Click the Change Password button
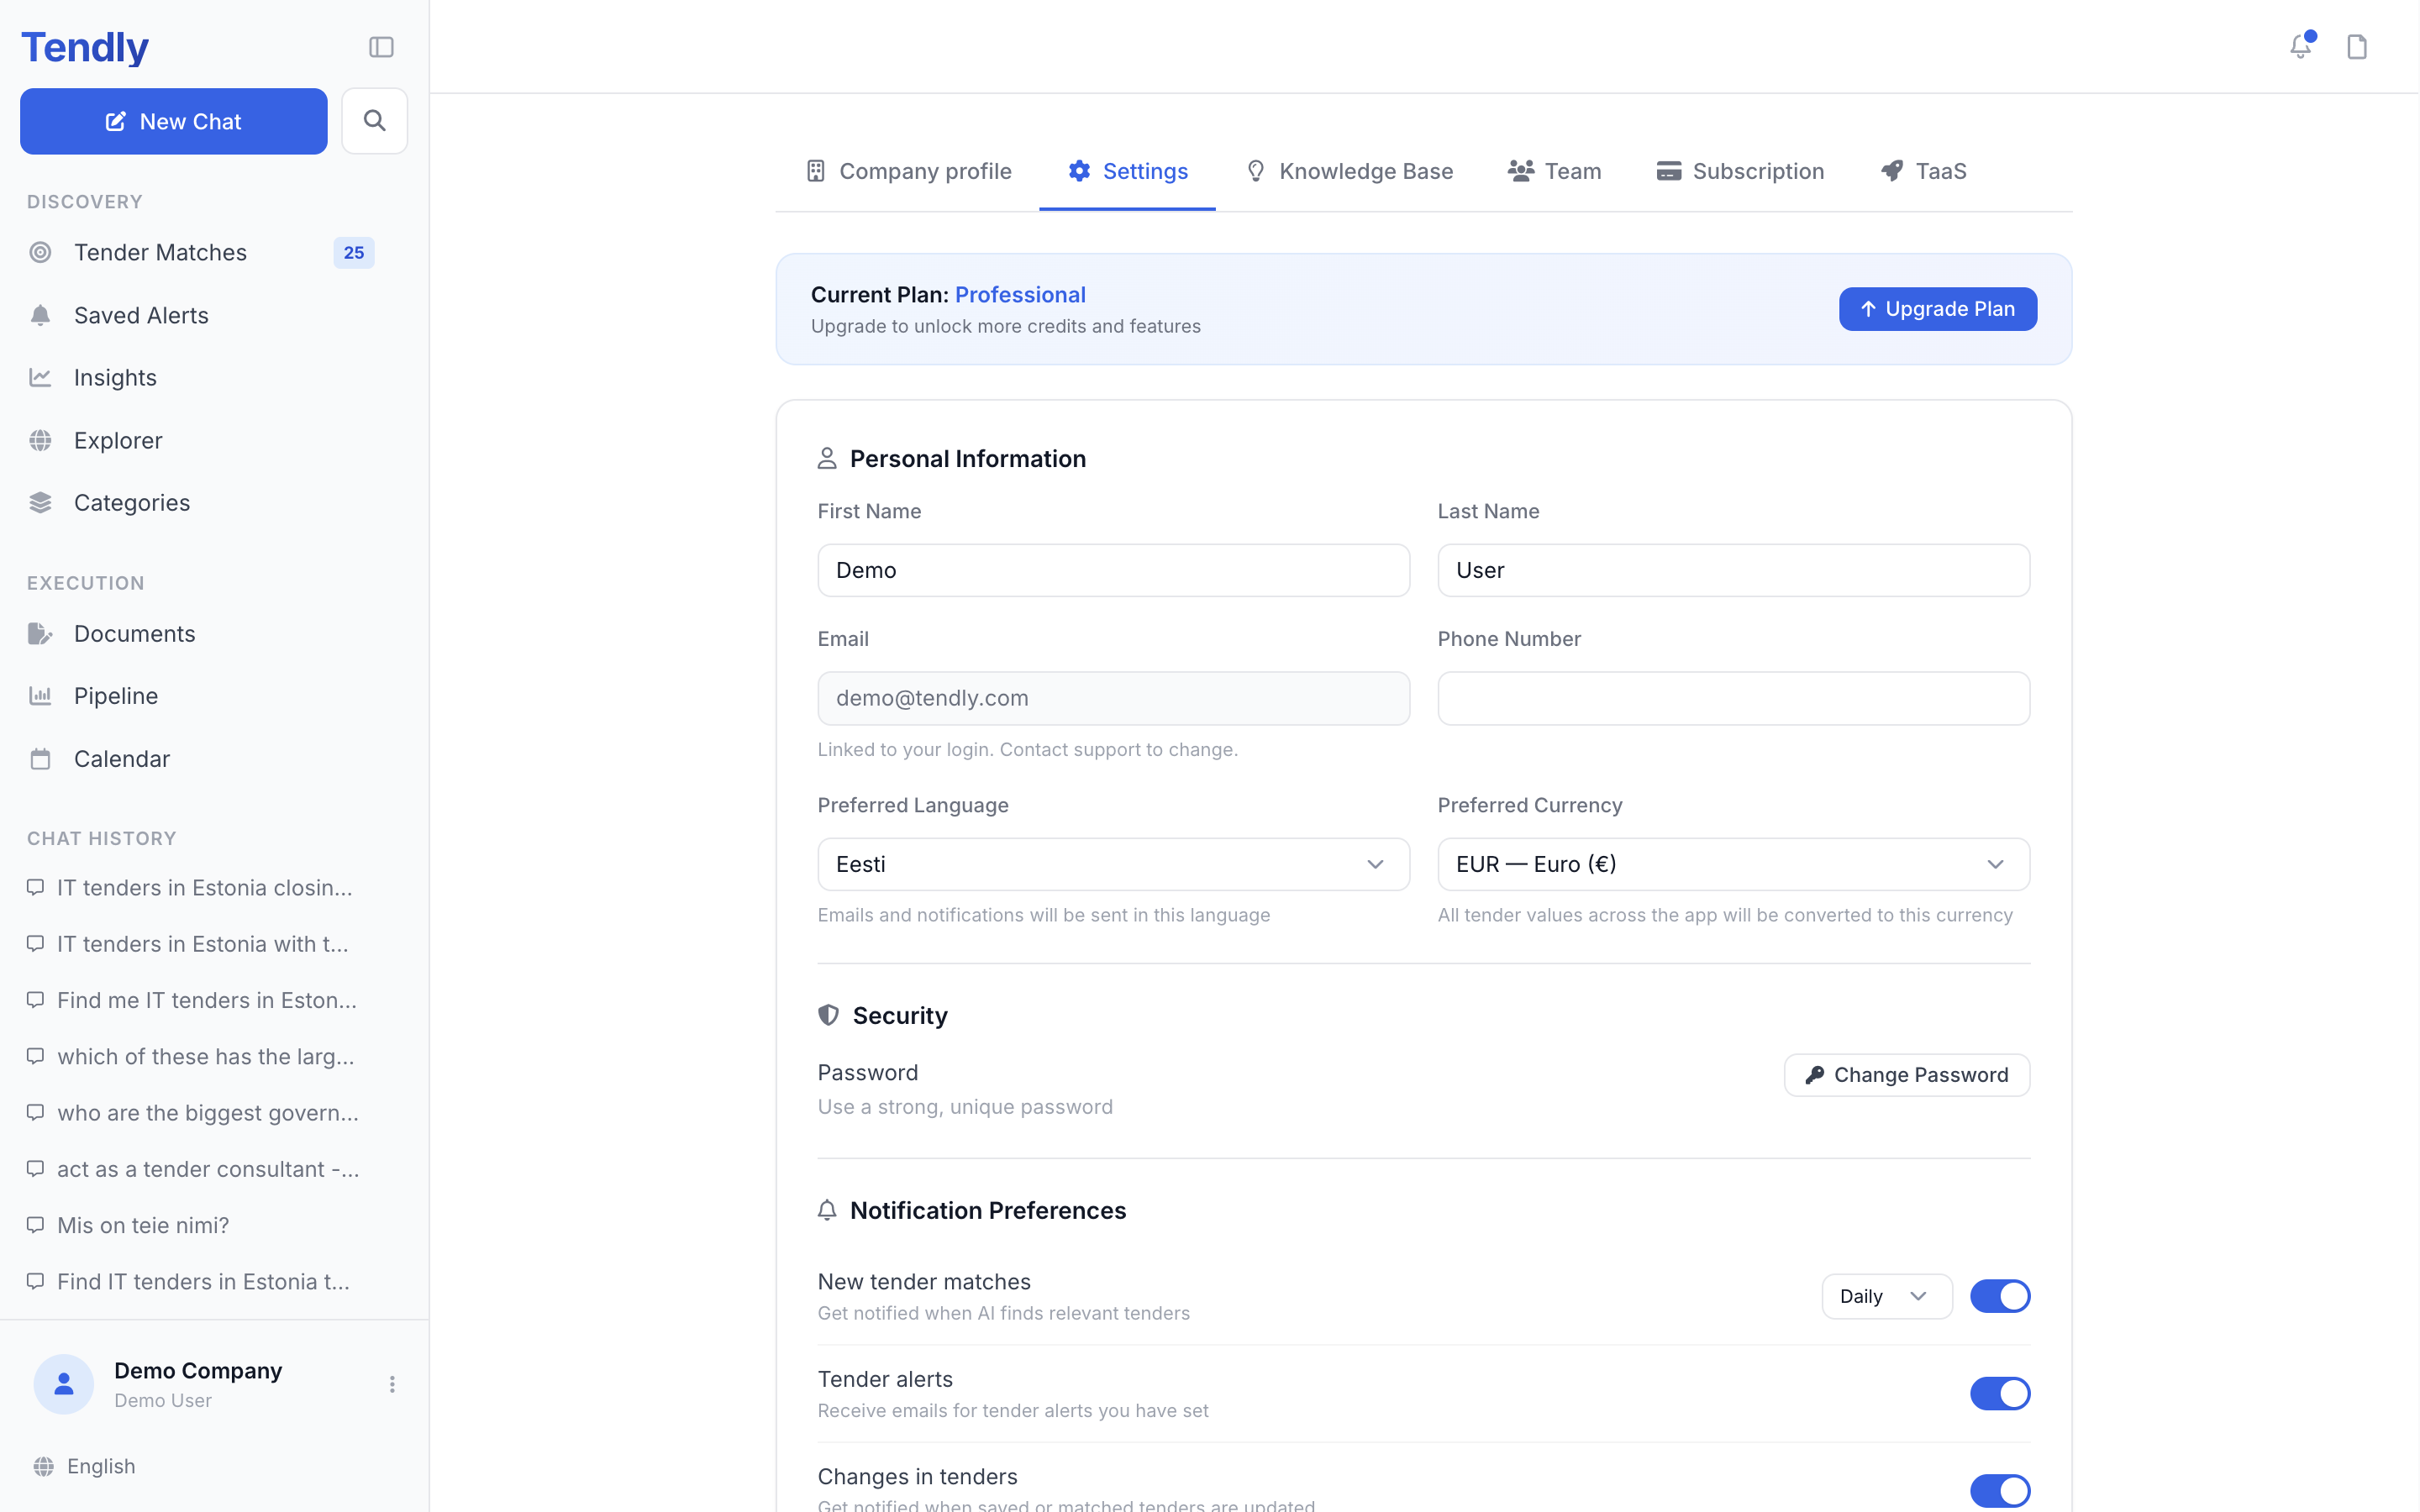This screenshot has height=1512, width=2420. (x=1907, y=1075)
